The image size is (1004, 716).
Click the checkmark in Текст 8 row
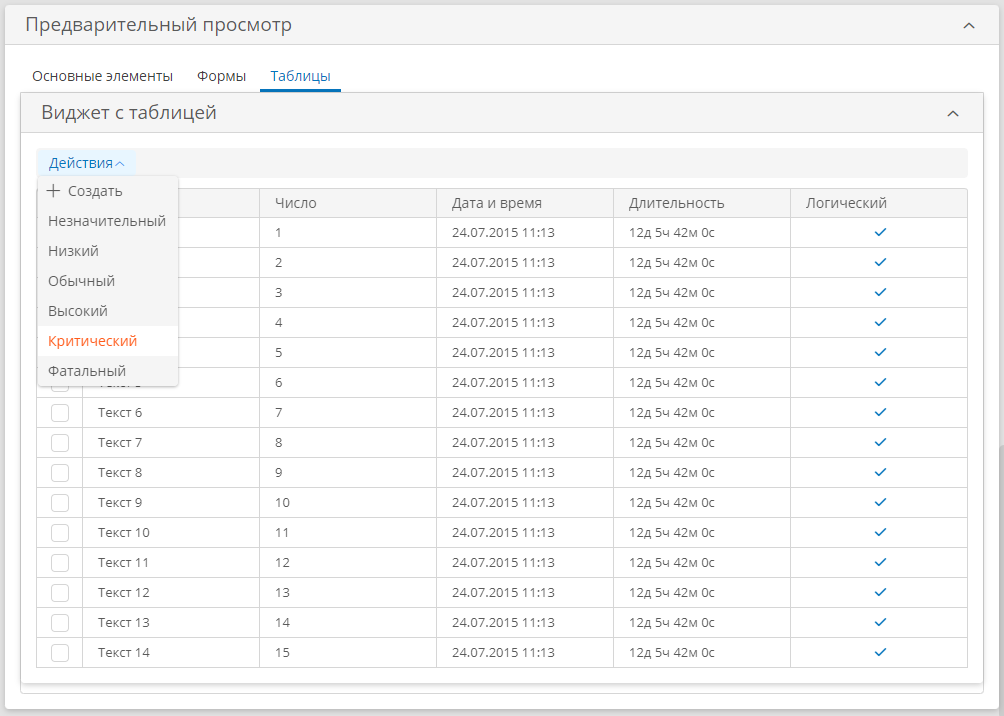click(x=880, y=473)
